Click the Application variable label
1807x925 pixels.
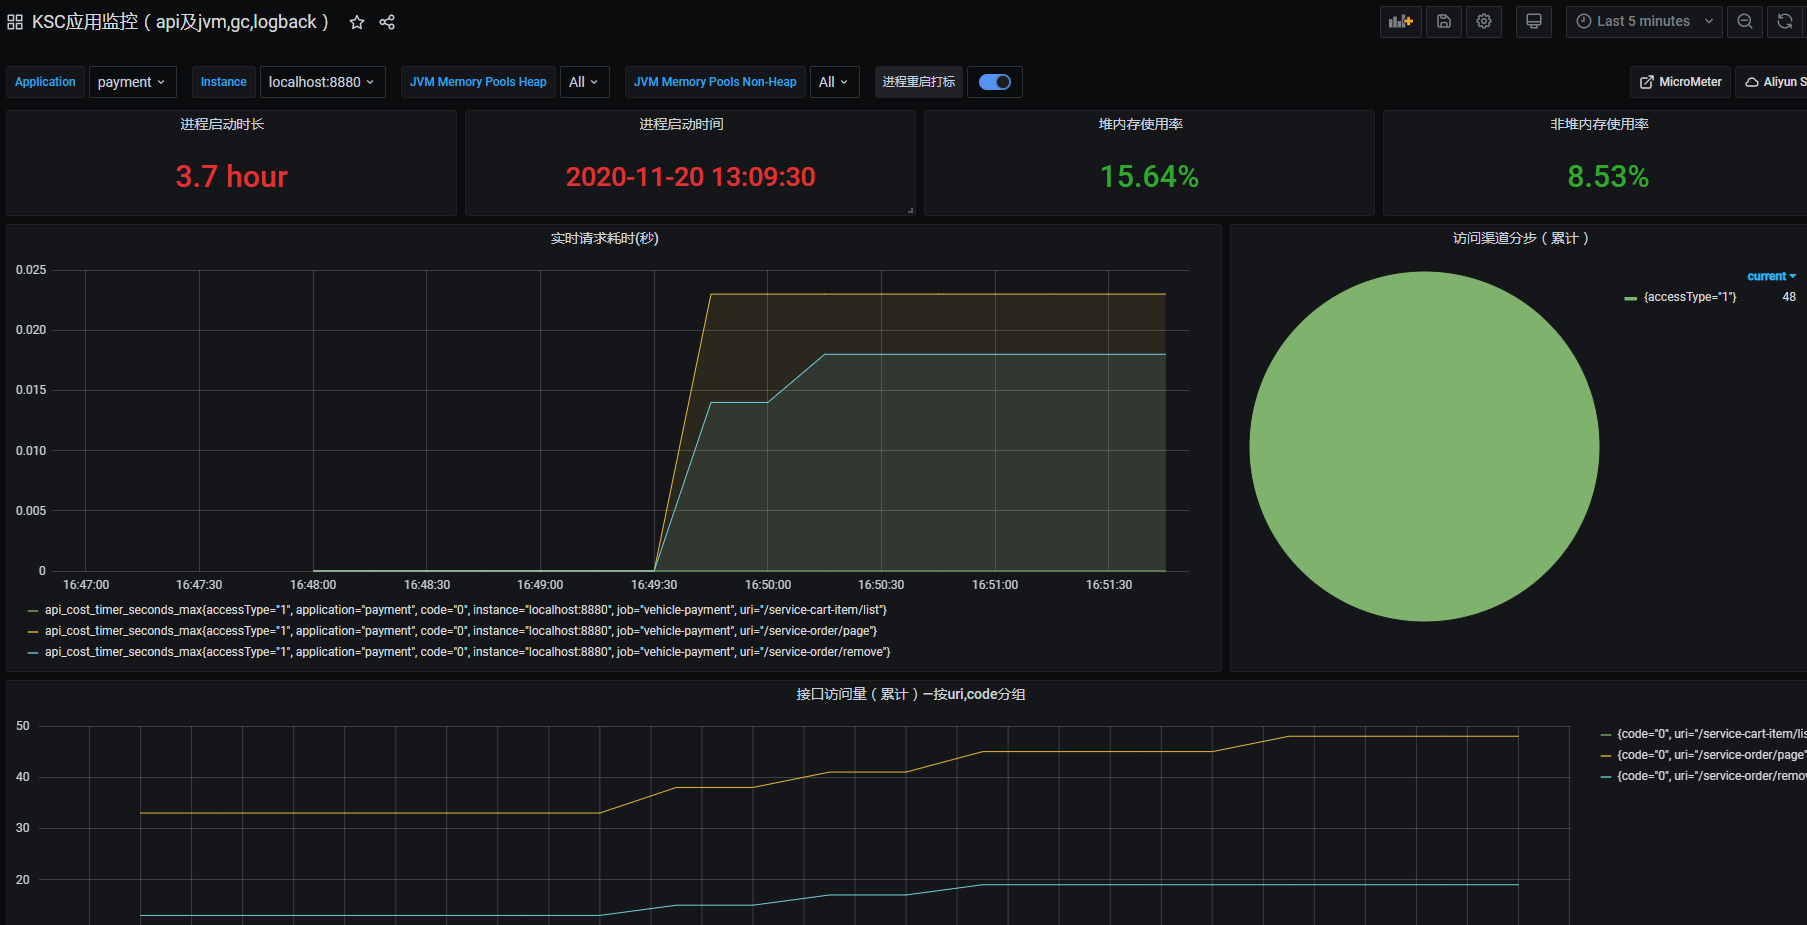pyautogui.click(x=45, y=82)
